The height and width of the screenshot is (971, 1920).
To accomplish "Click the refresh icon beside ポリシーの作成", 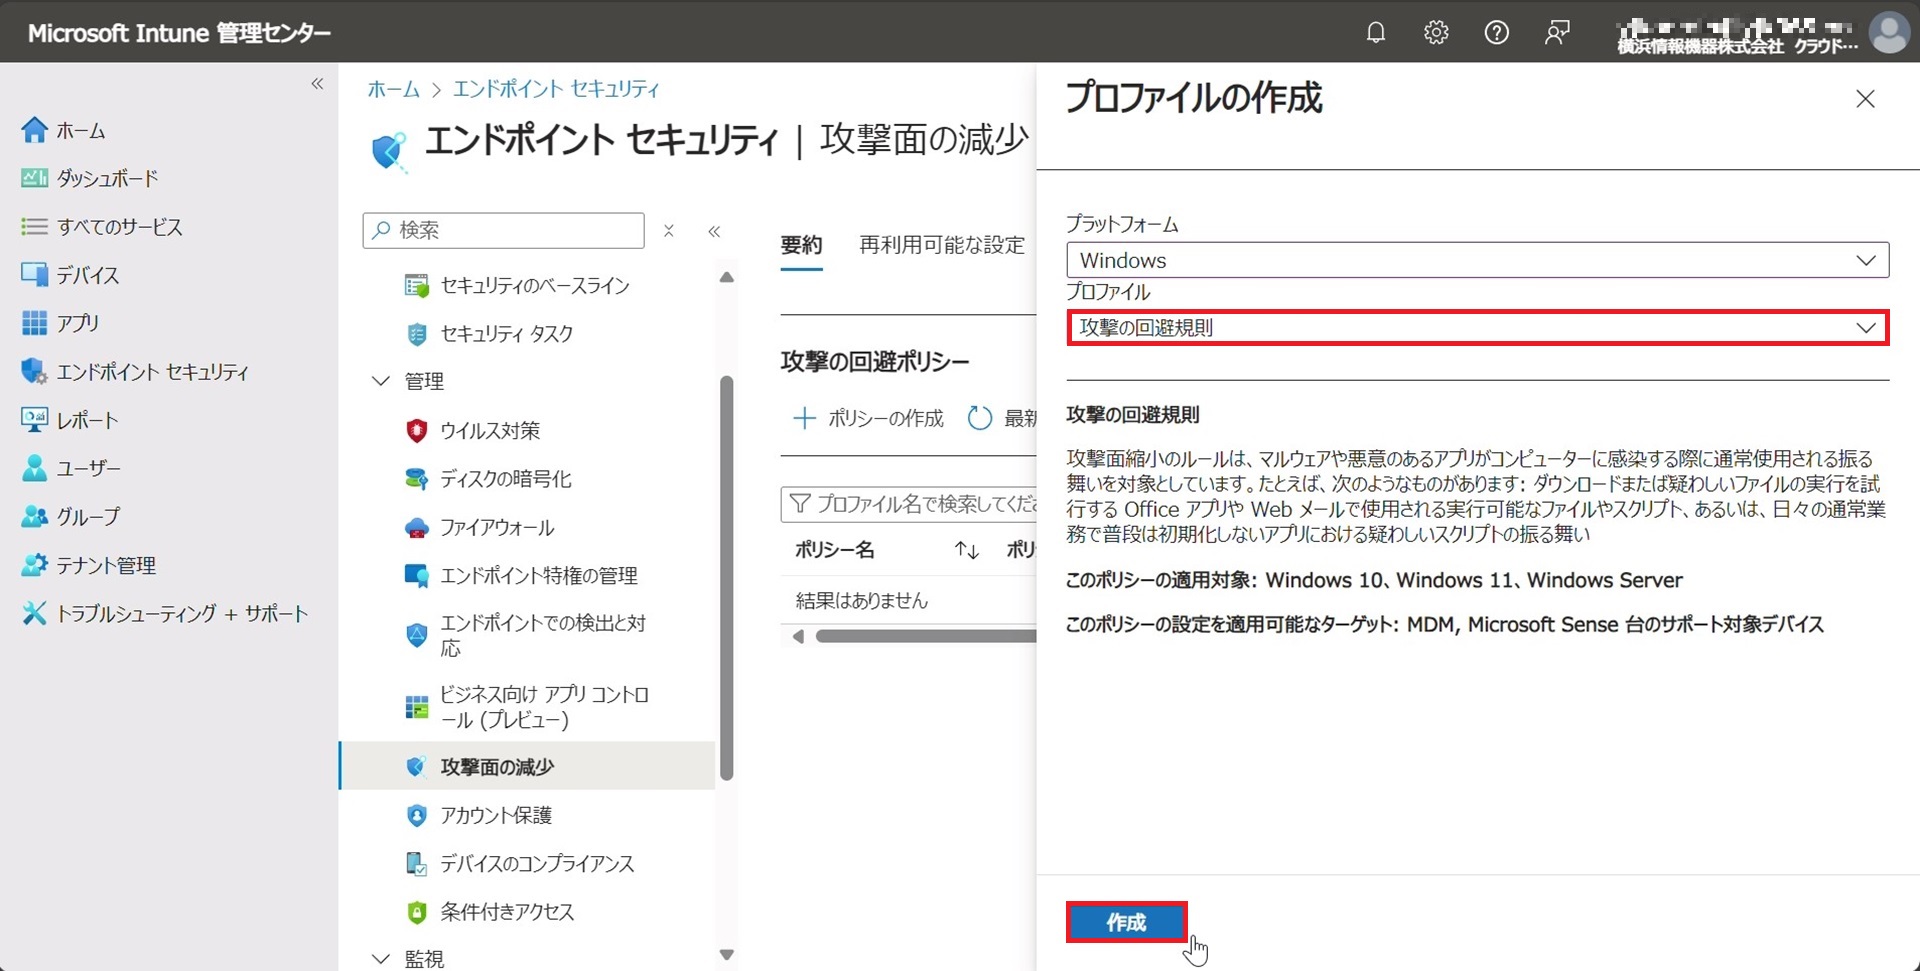I will (980, 418).
